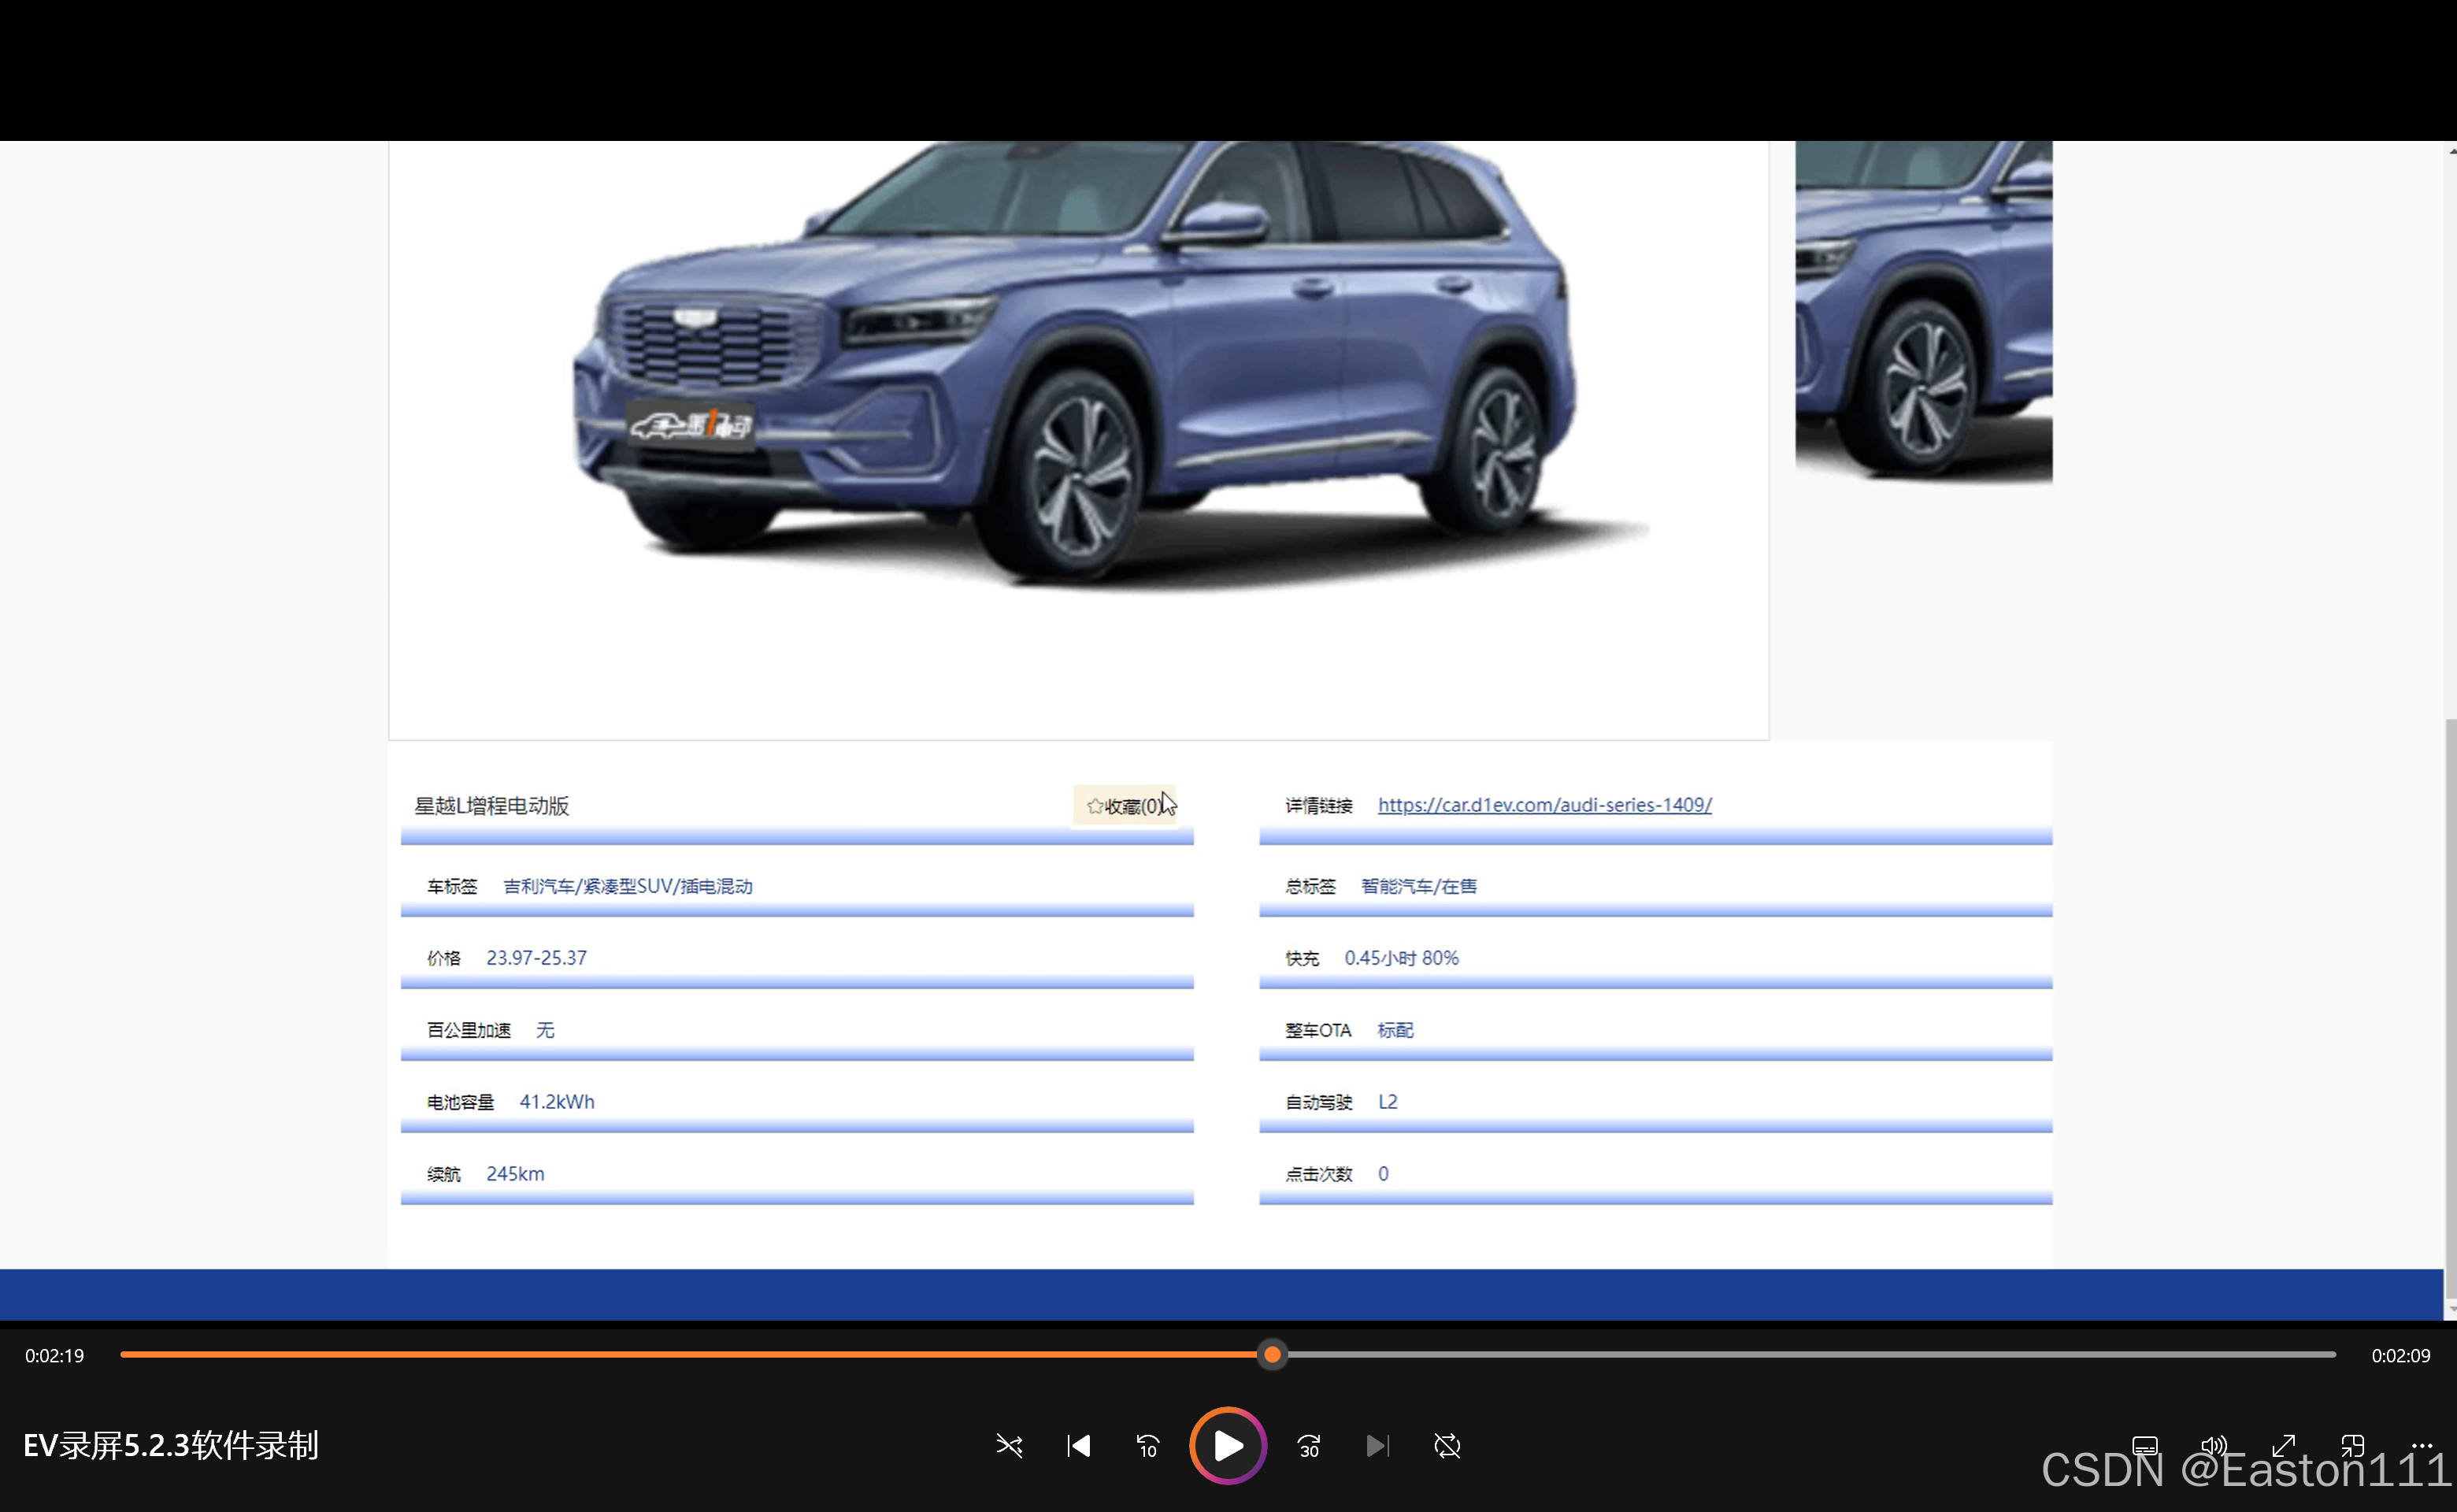Toggle repeat mode
Screen dimensions: 2457x1512
tap(1447, 1446)
